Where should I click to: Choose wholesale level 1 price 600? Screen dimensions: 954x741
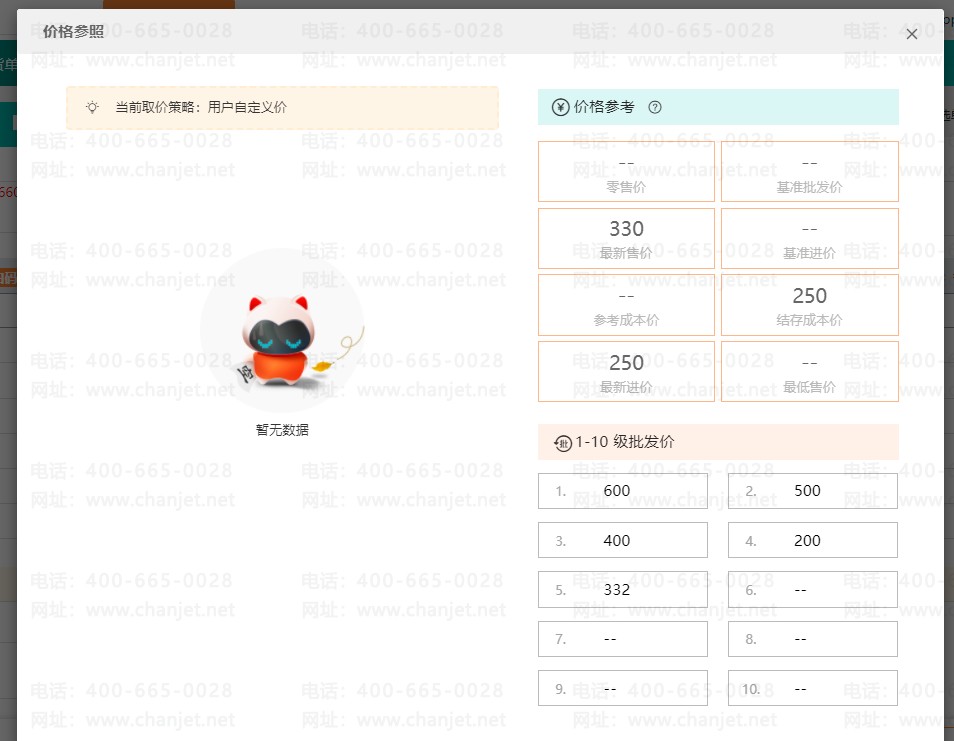click(622, 491)
